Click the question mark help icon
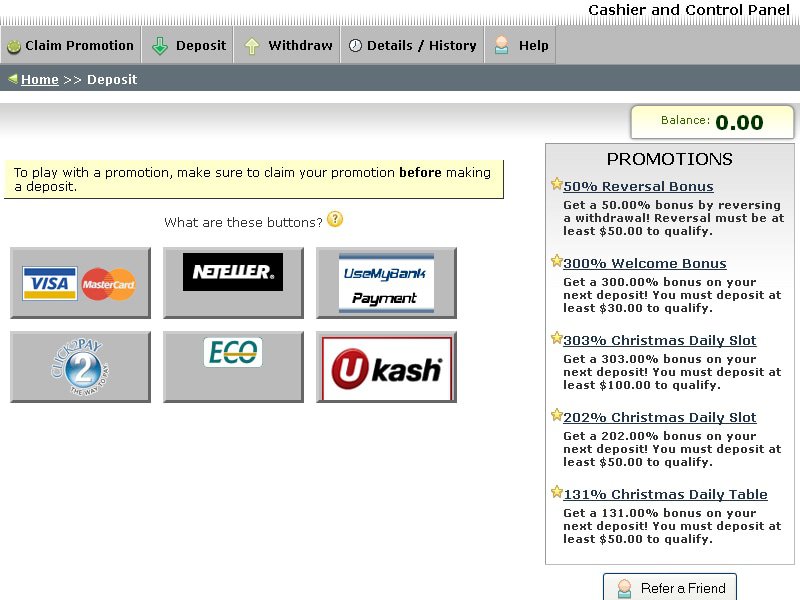 click(x=335, y=219)
